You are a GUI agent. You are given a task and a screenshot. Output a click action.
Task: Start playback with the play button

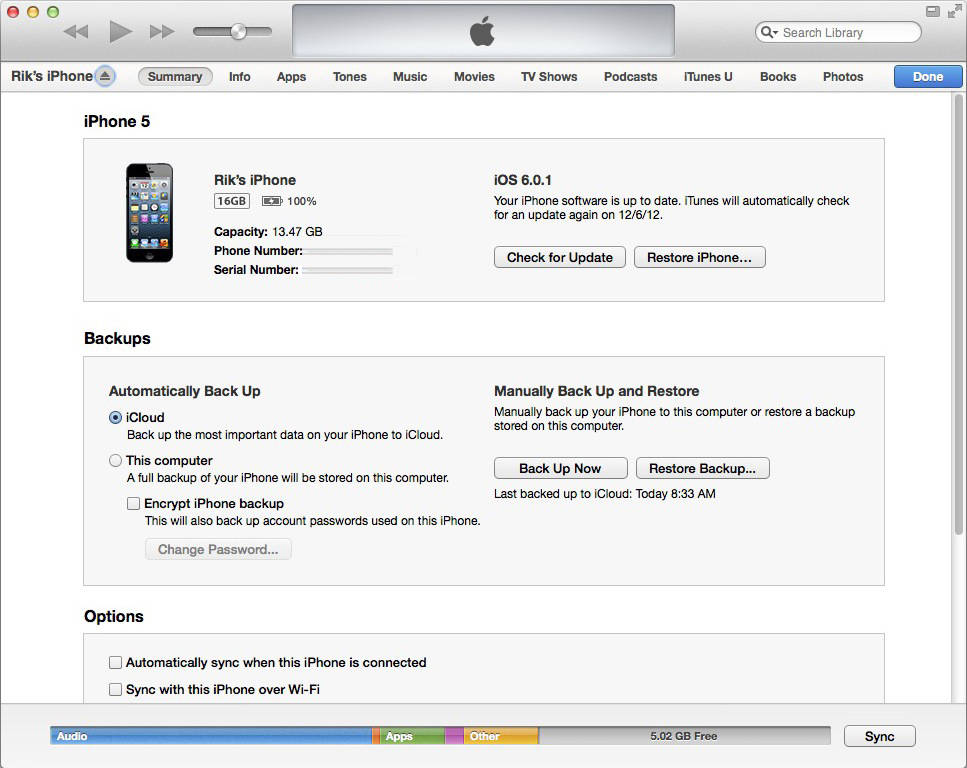[x=120, y=31]
